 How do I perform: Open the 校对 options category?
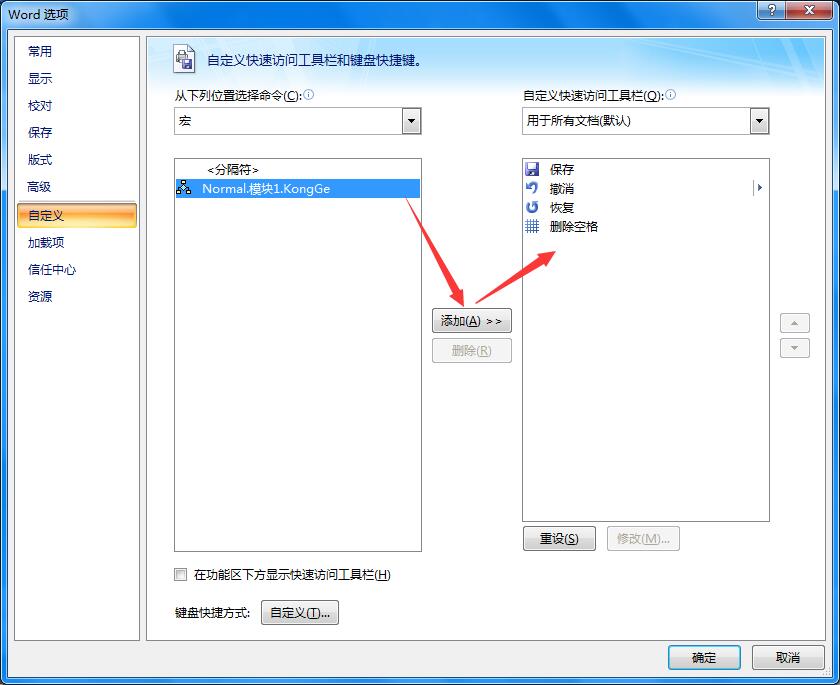pos(40,106)
